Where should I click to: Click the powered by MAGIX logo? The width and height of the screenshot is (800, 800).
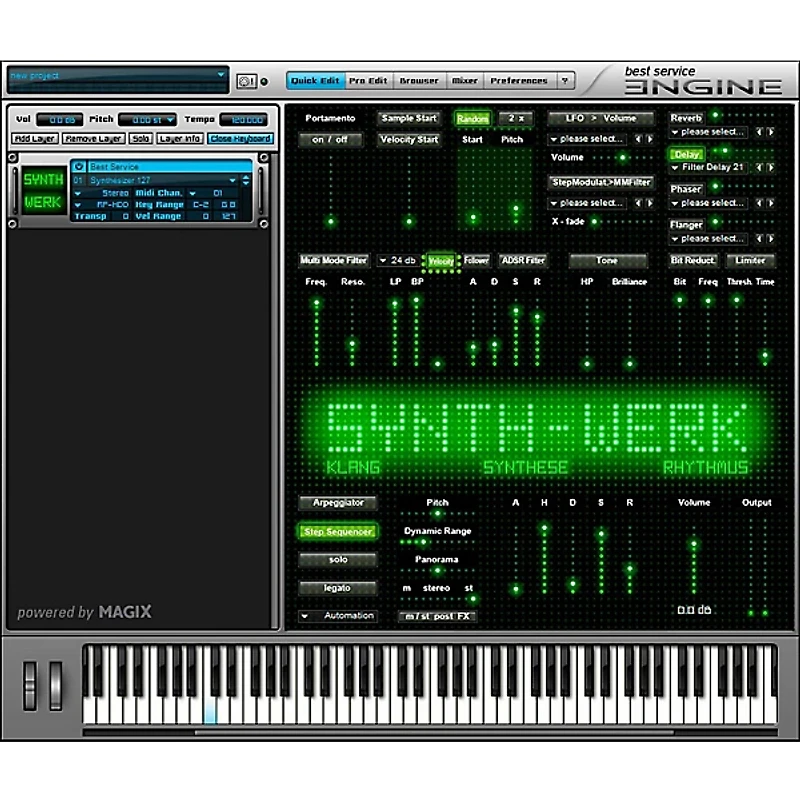[x=85, y=611]
